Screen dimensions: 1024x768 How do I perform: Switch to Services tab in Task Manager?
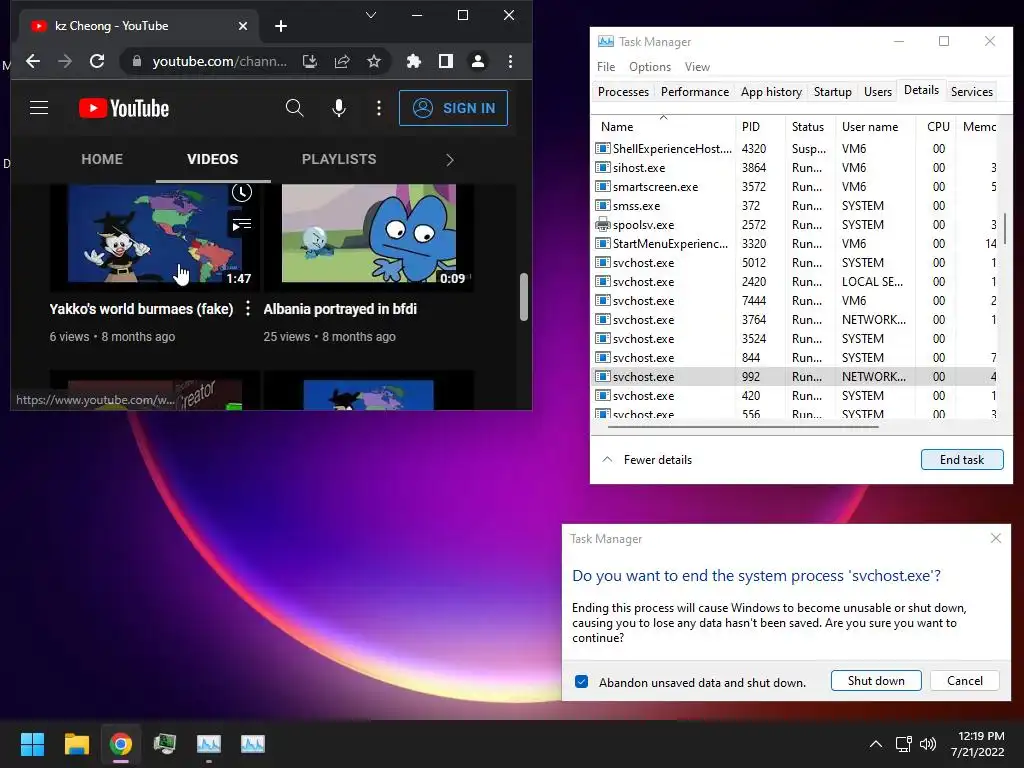tap(971, 92)
